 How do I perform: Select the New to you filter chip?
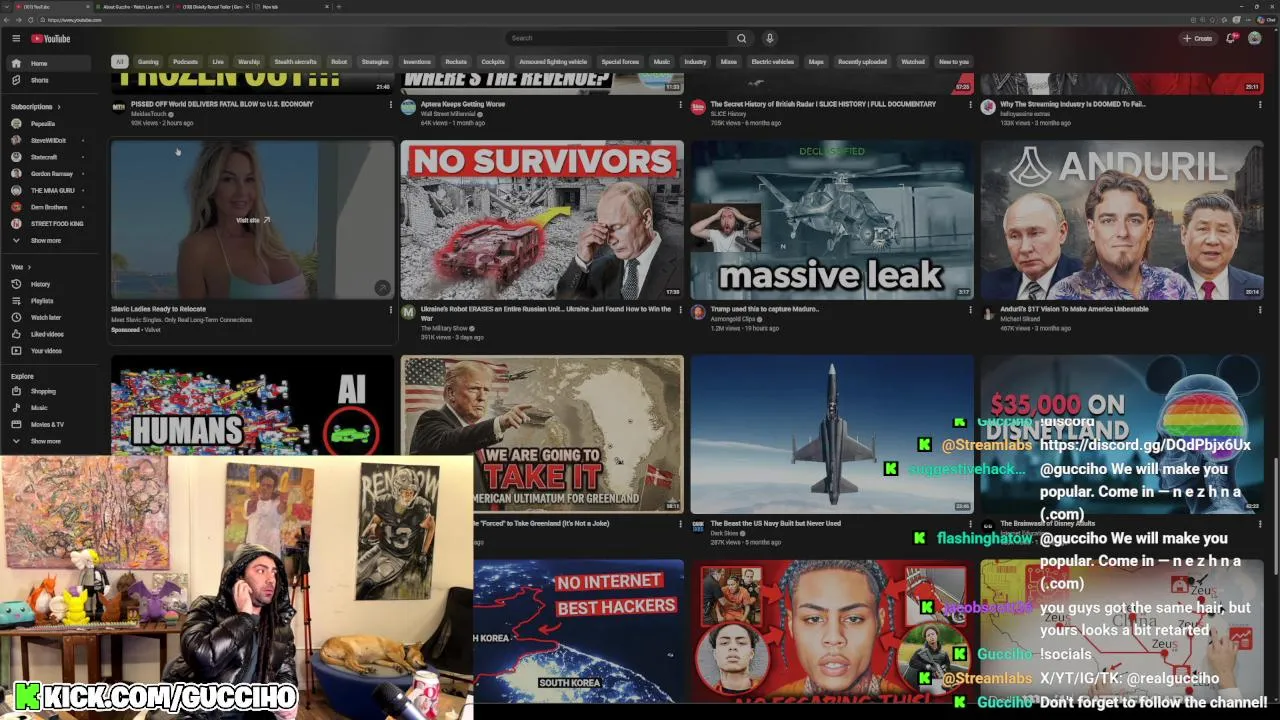click(x=954, y=62)
